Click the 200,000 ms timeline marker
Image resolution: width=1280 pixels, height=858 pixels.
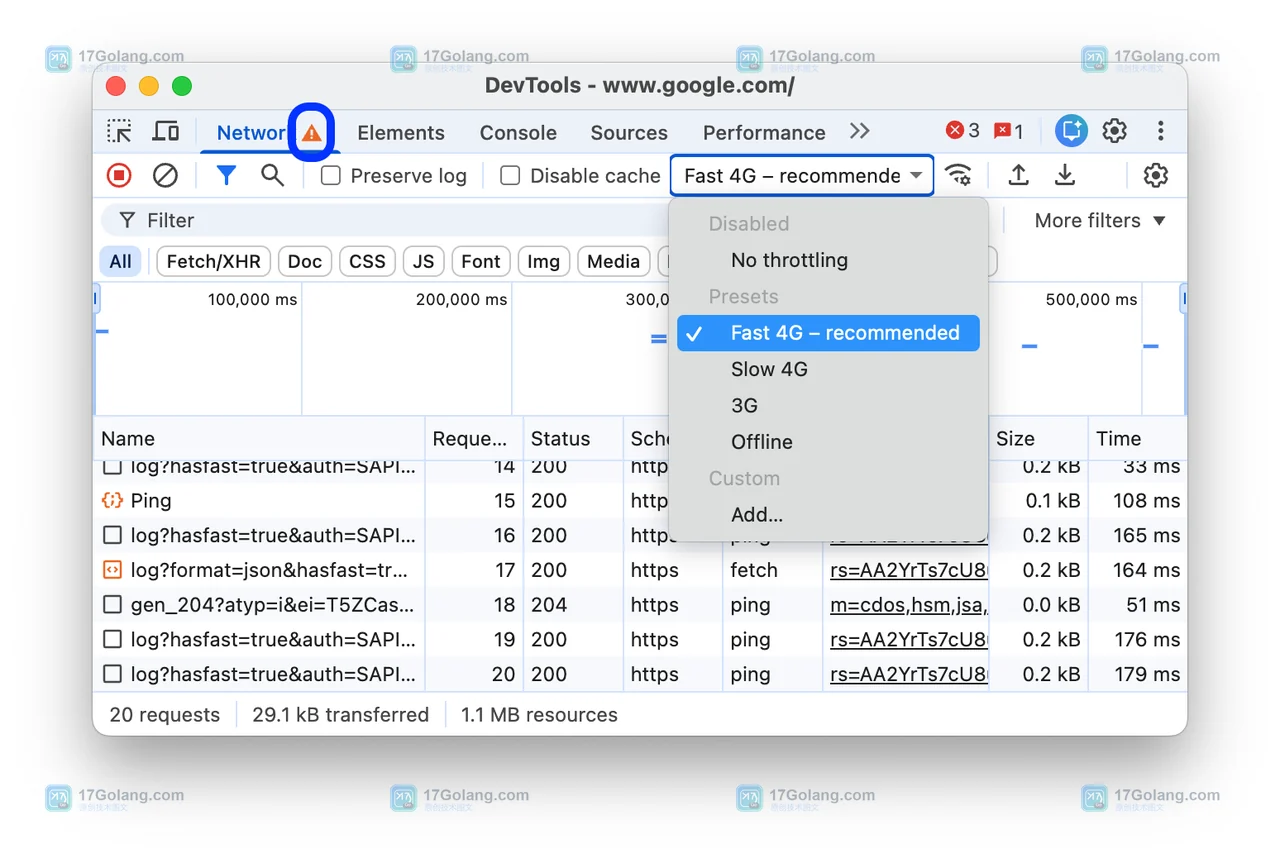click(461, 300)
